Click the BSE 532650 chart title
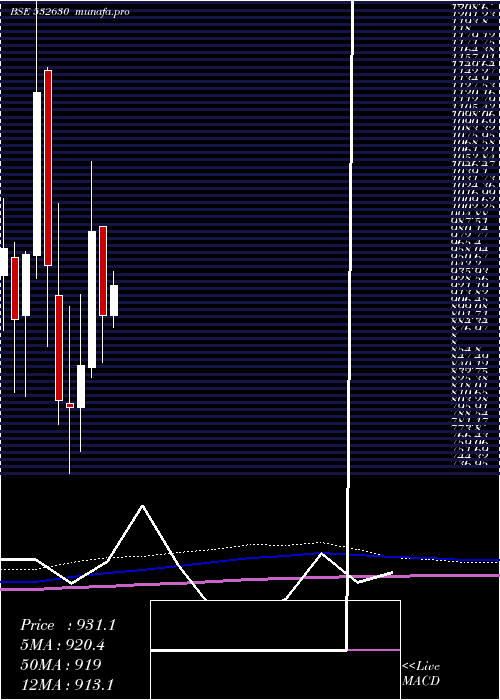The height and width of the screenshot is (700, 500). click(x=40, y=12)
